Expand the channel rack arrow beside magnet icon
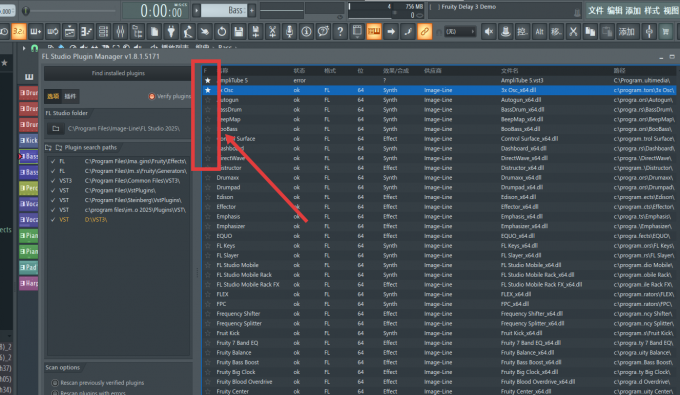 click(x=24, y=48)
